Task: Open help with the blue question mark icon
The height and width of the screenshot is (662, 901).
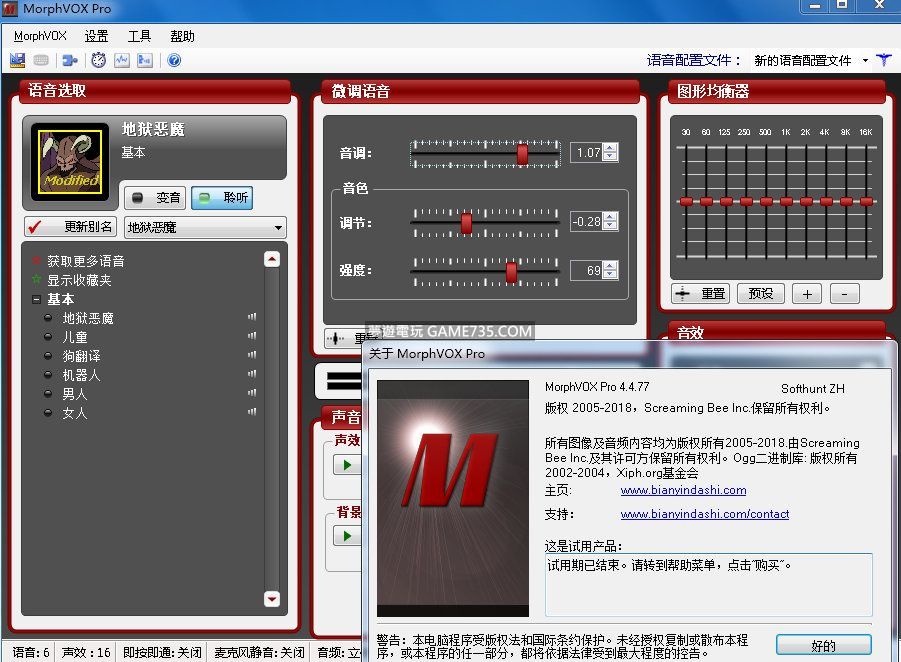Action: tap(174, 60)
